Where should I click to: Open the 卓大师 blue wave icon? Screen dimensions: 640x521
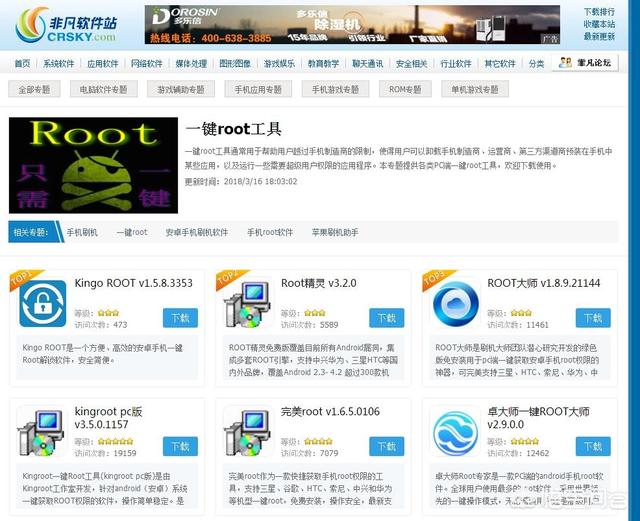point(456,433)
